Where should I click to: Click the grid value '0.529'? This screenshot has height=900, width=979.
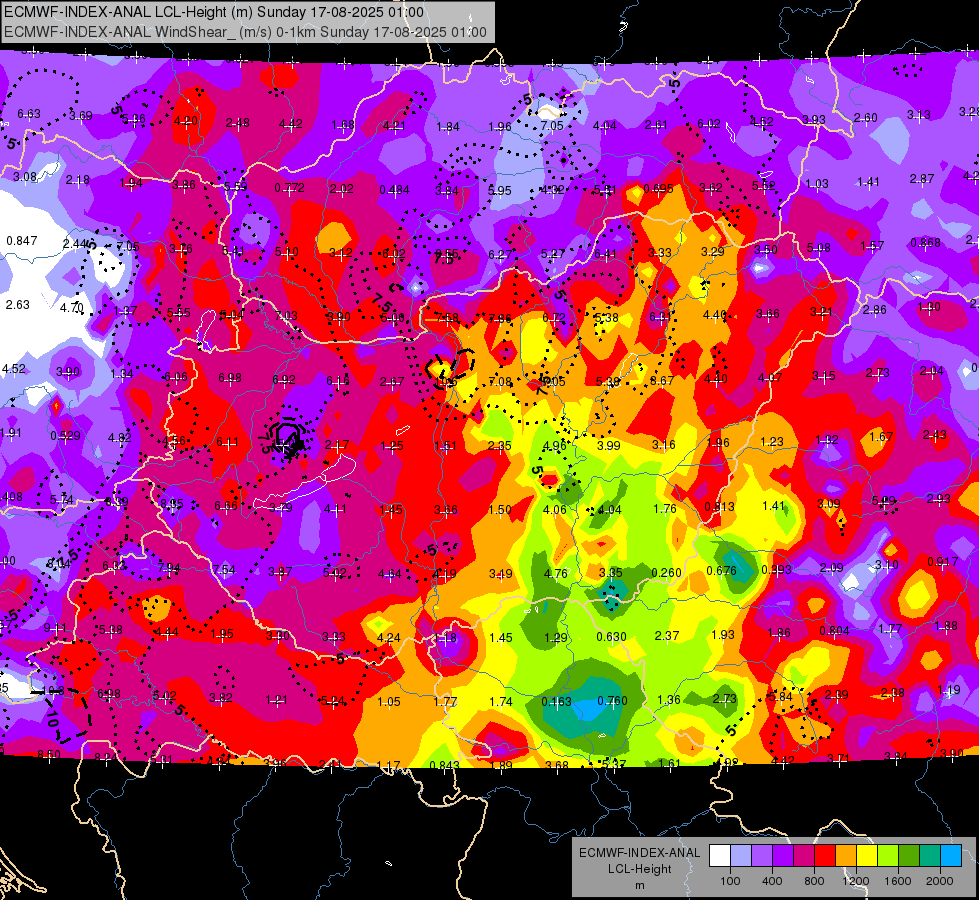[x=66, y=436]
